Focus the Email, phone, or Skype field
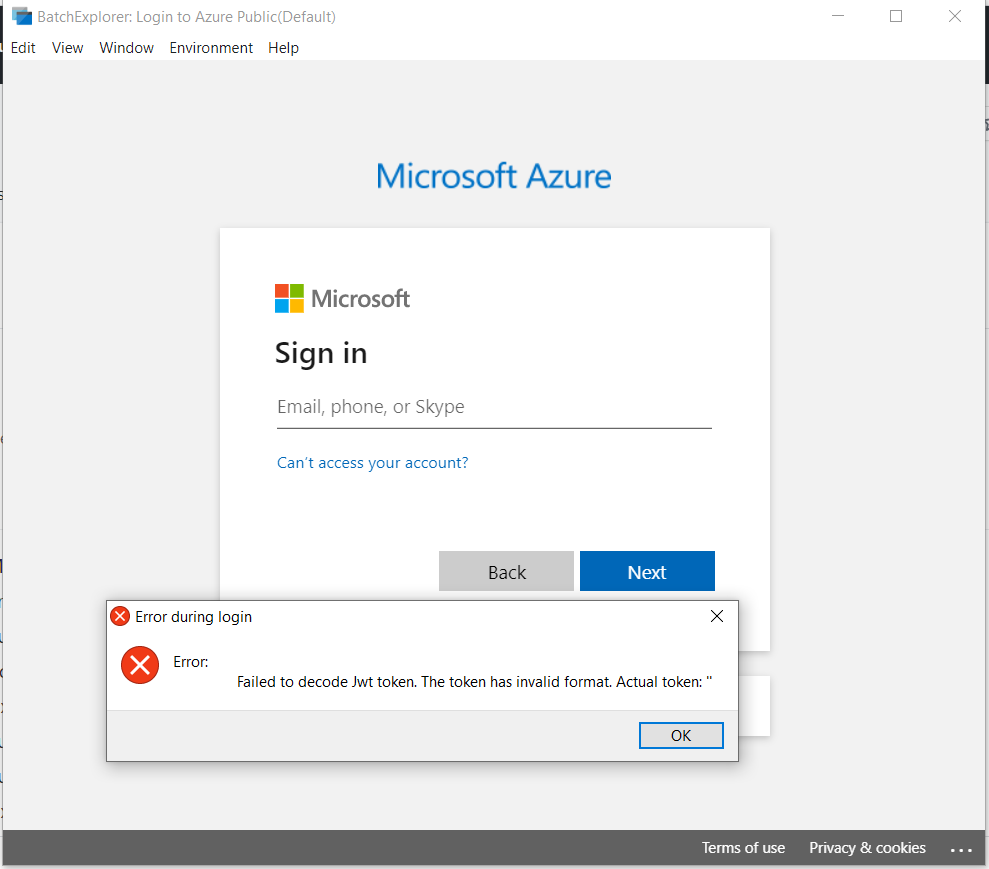This screenshot has width=989, height=869. pyautogui.click(x=494, y=407)
